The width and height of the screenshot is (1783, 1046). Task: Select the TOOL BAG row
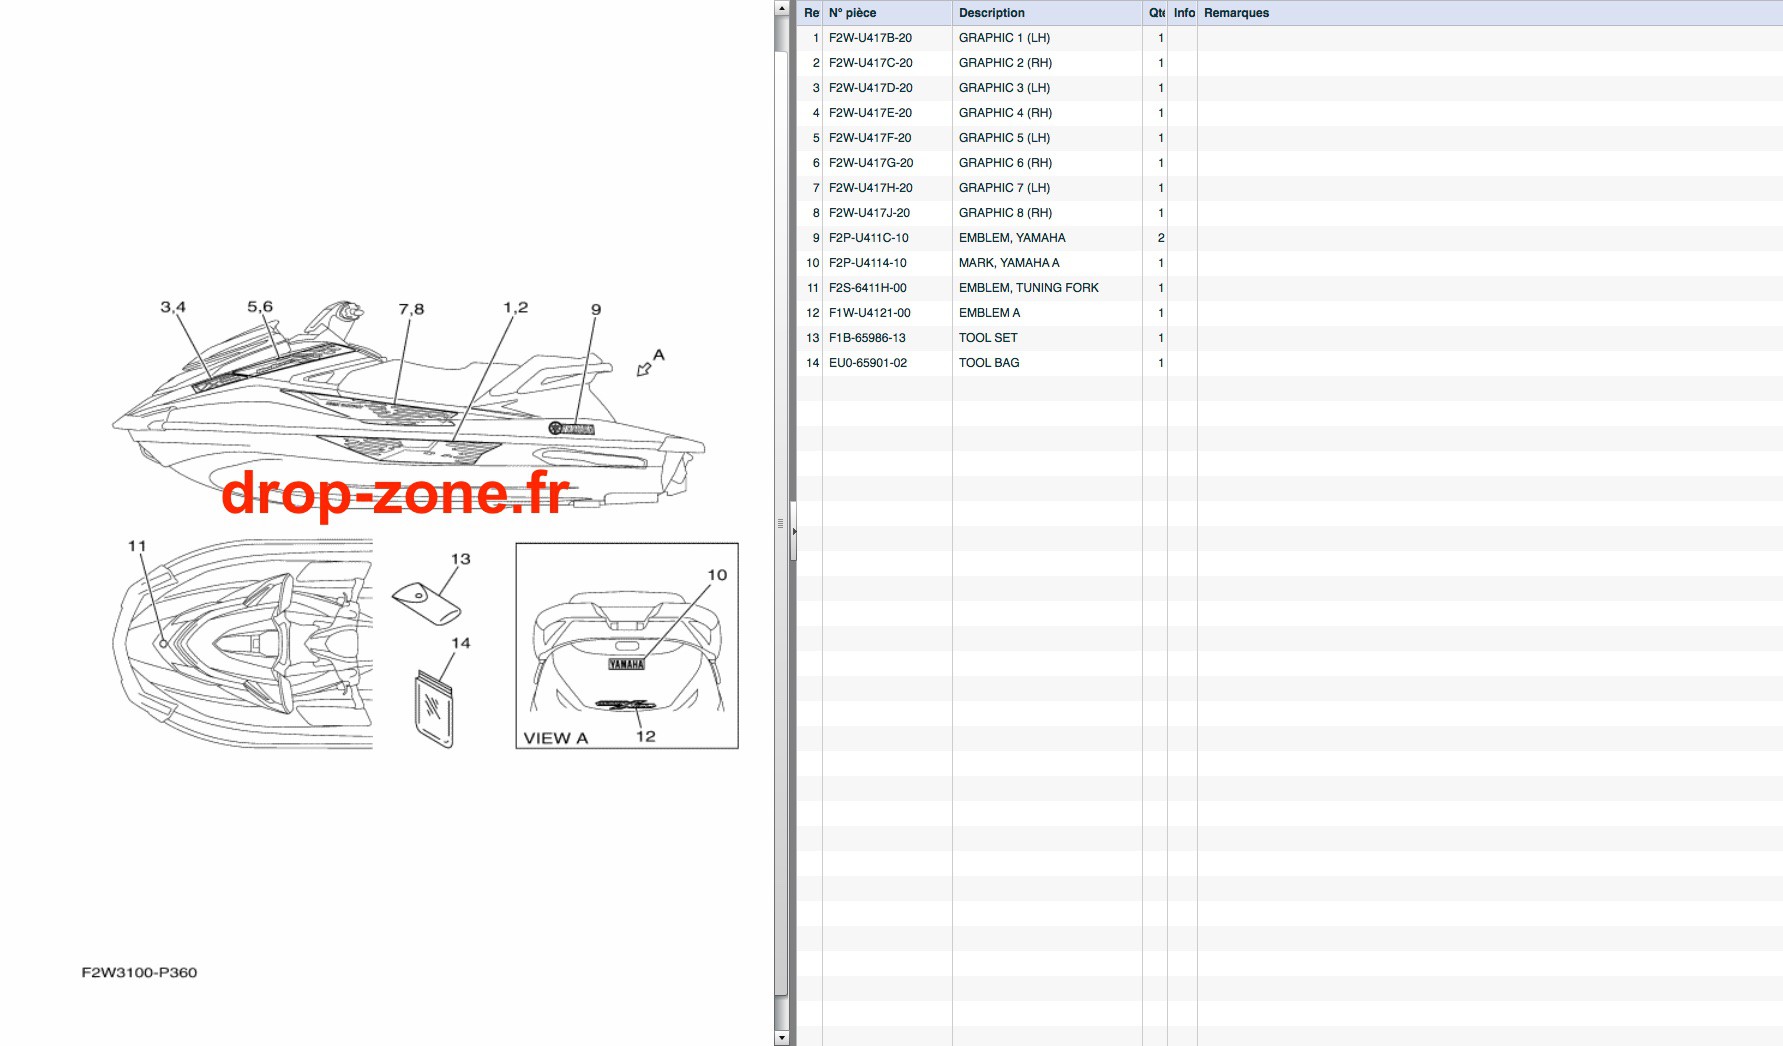pyautogui.click(x=1289, y=363)
